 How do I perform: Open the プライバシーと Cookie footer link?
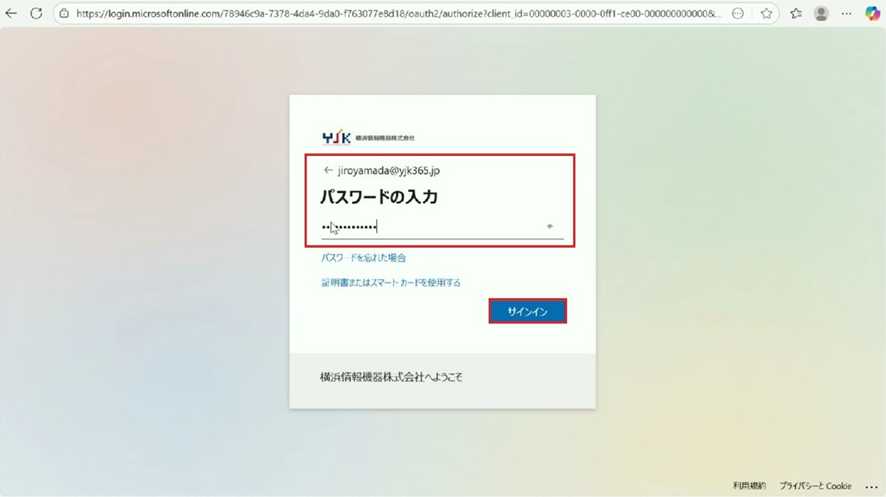[x=815, y=485]
